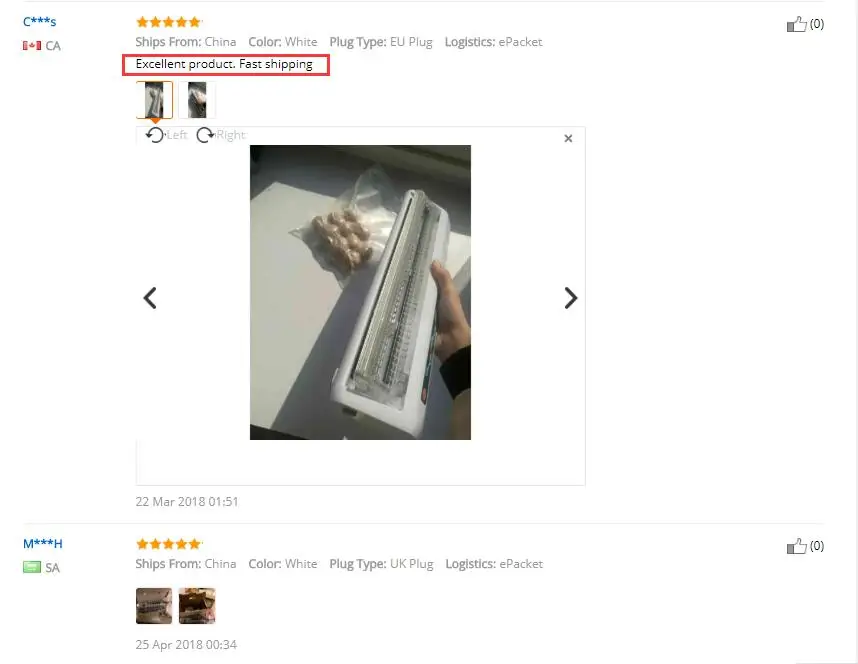Go to previous review photo arrow
The image size is (858, 664).
pyautogui.click(x=150, y=298)
